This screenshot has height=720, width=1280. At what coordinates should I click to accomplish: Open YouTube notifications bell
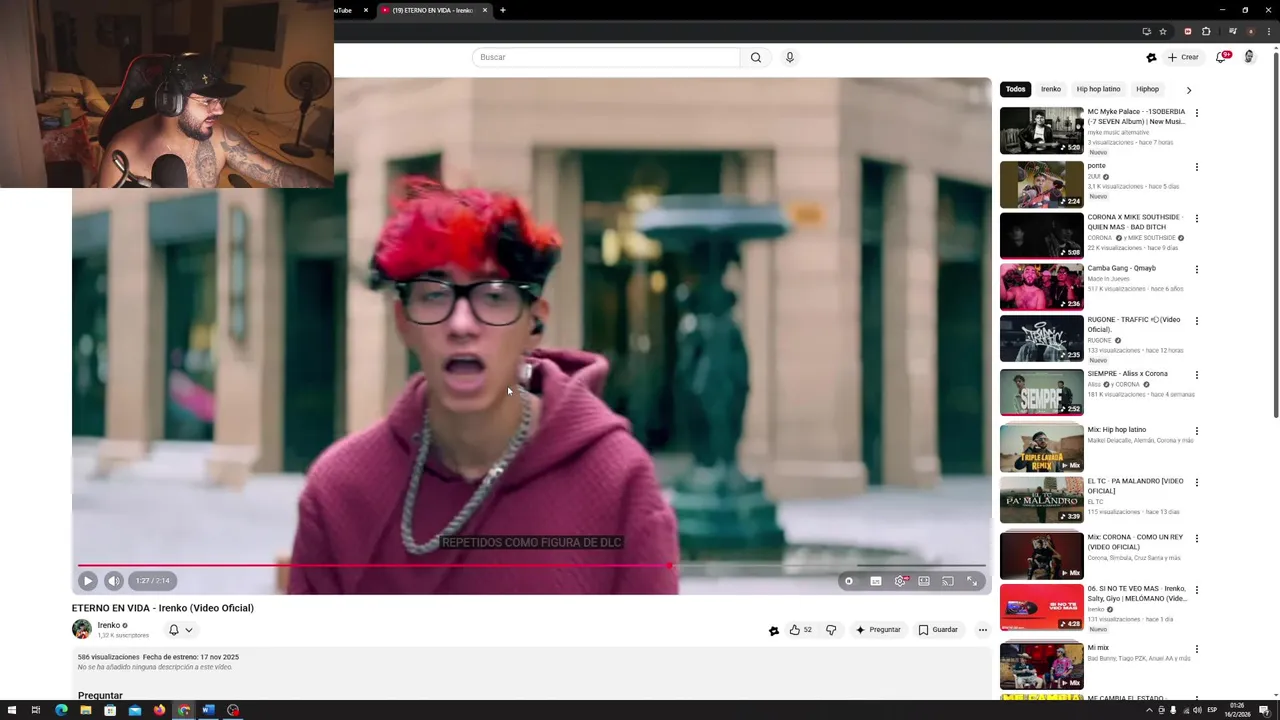[x=1222, y=57]
